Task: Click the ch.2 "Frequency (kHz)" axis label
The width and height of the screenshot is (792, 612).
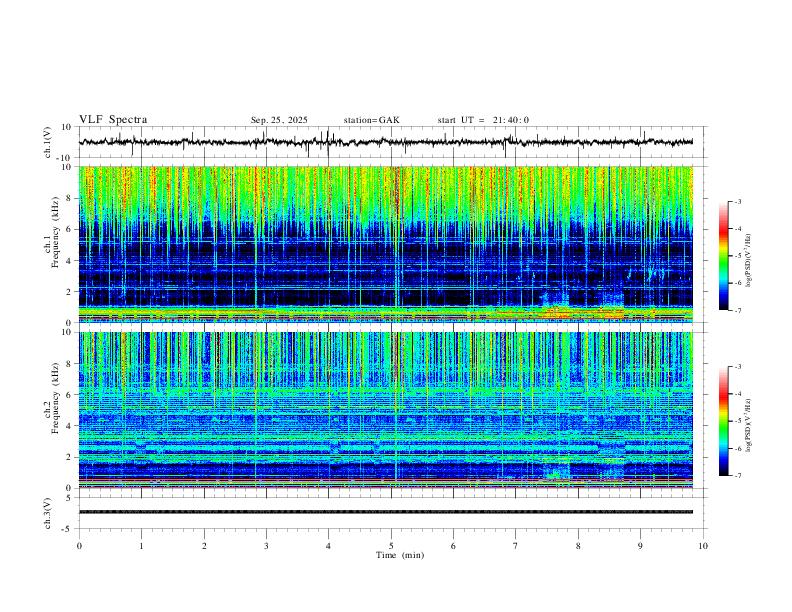Action: [x=56, y=398]
